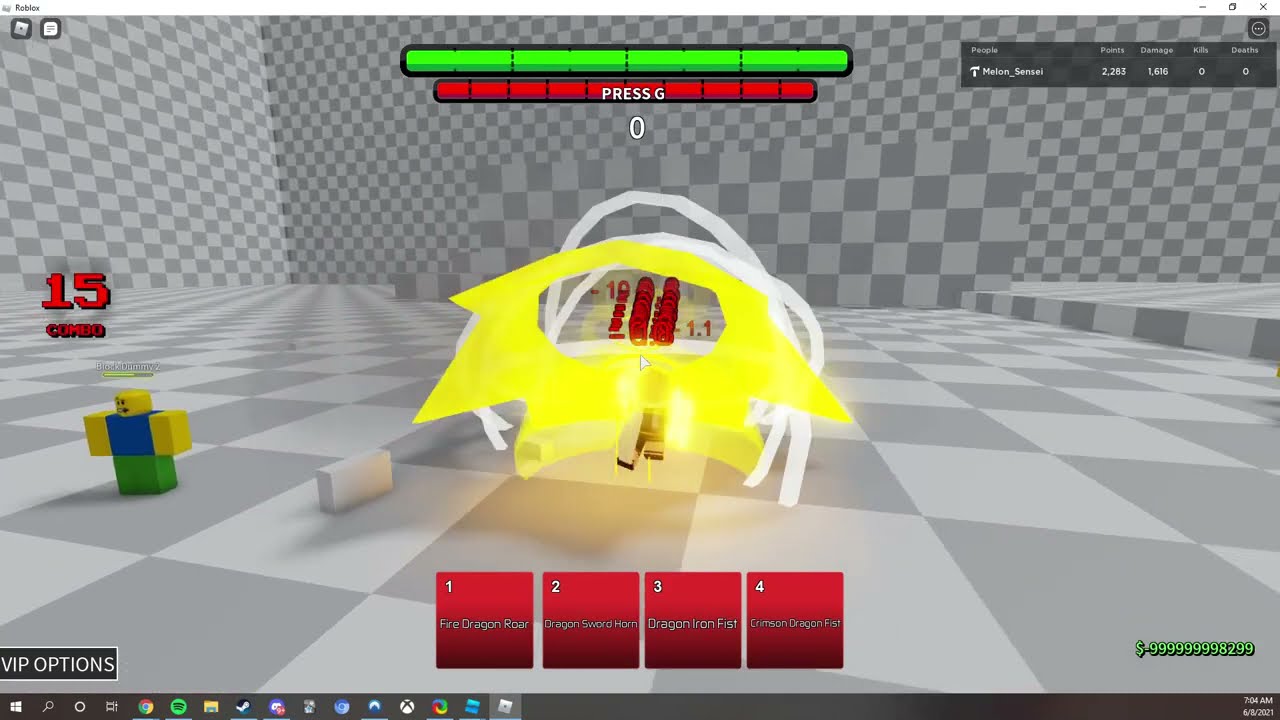Open Google Chrome from the taskbar
The height and width of the screenshot is (720, 1280).
point(146,707)
